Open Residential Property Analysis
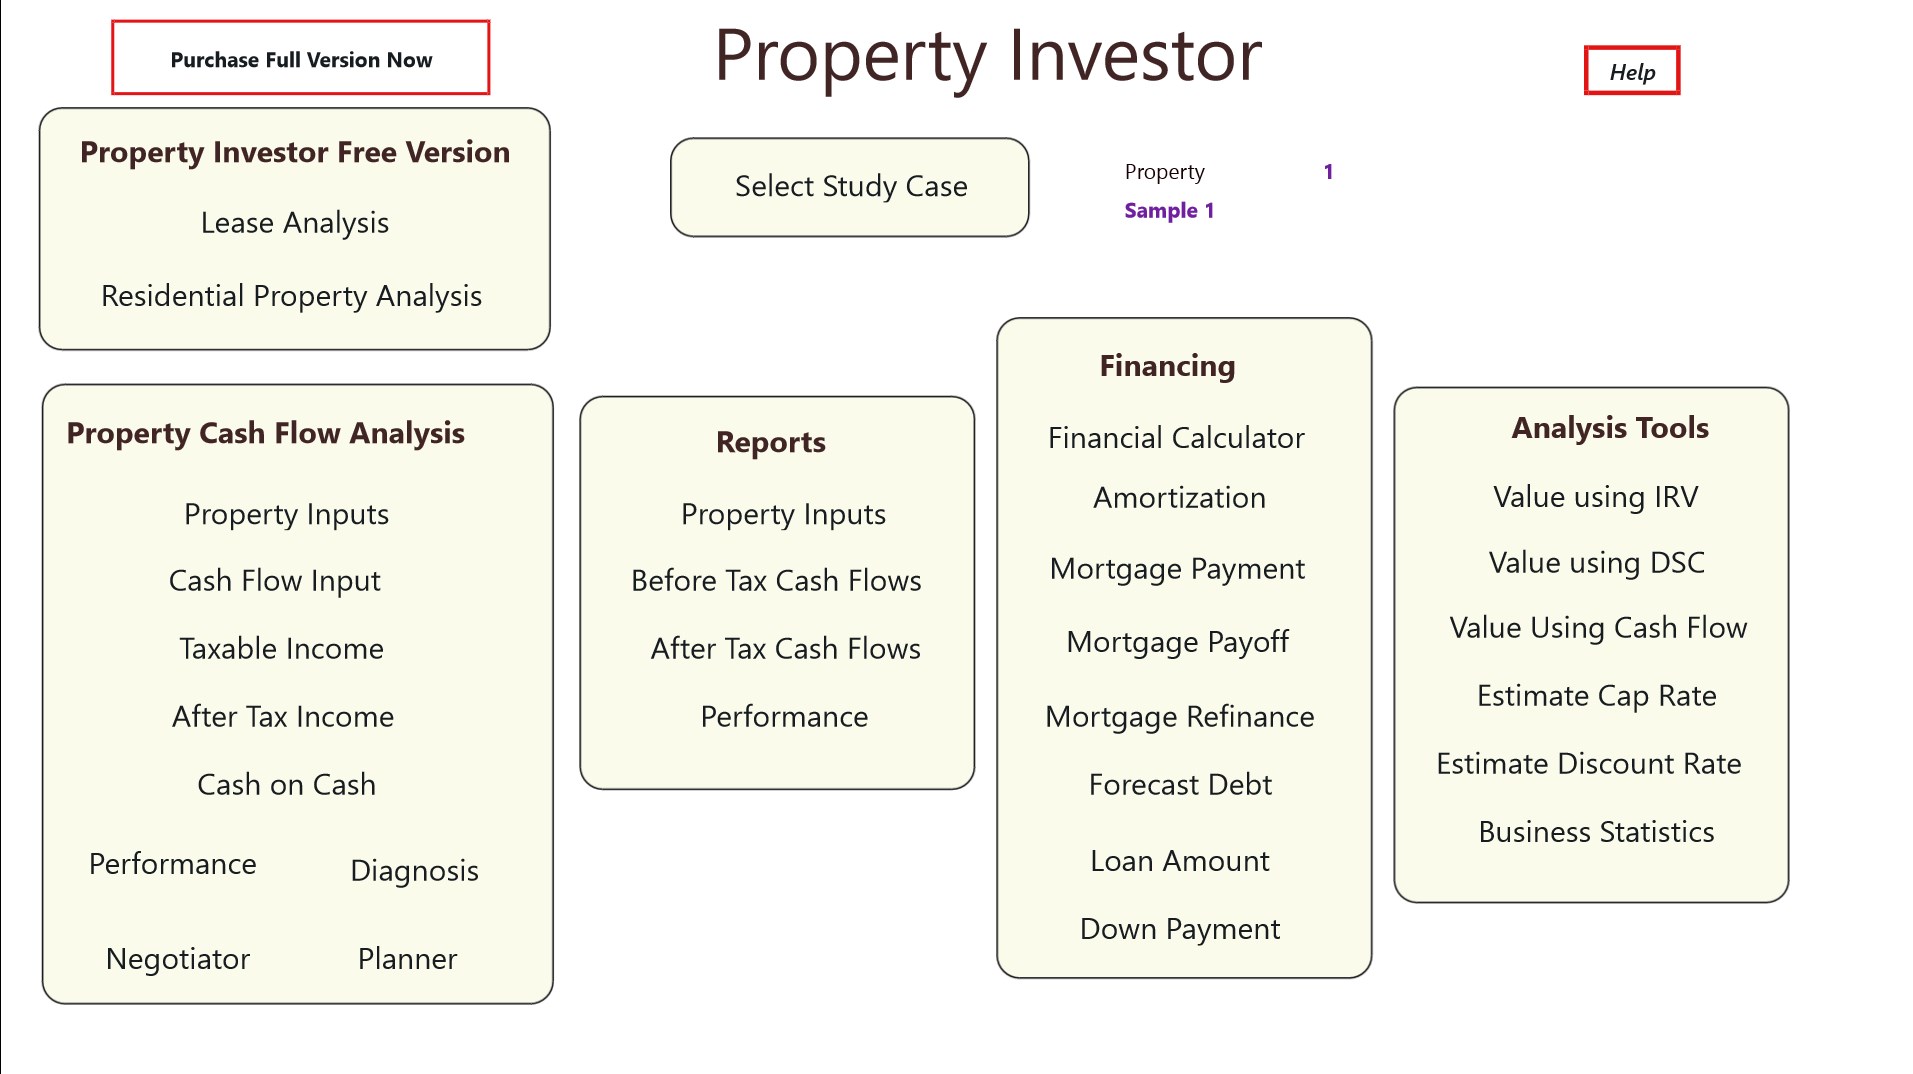This screenshot has height=1074, width=1913. pos(291,296)
